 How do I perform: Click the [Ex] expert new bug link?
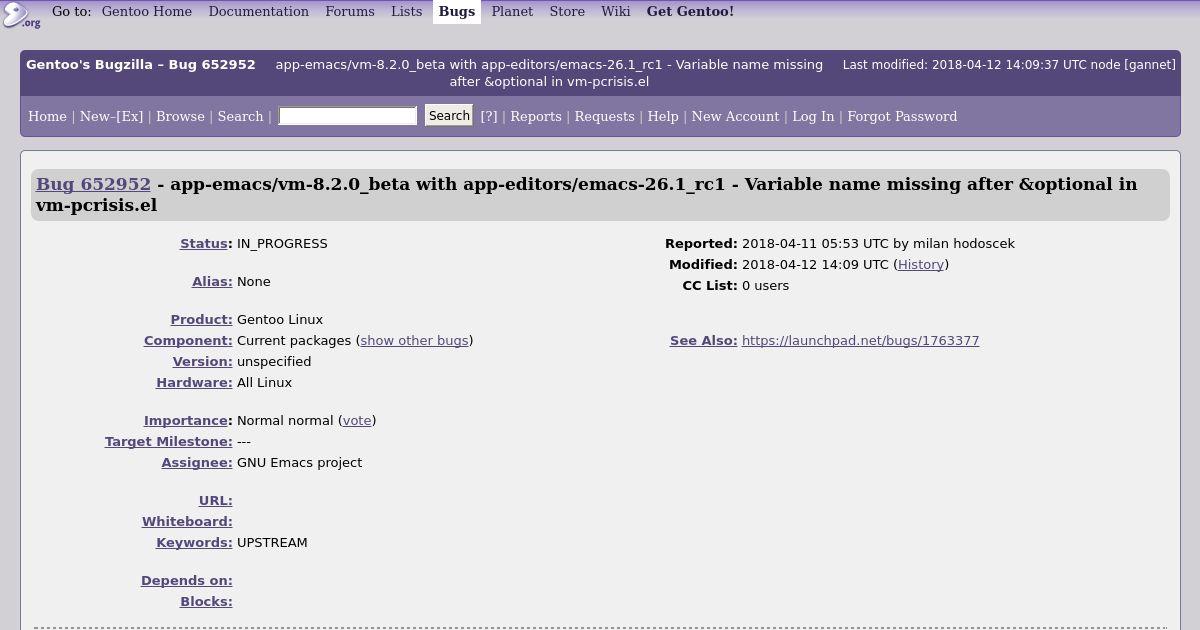coord(130,116)
